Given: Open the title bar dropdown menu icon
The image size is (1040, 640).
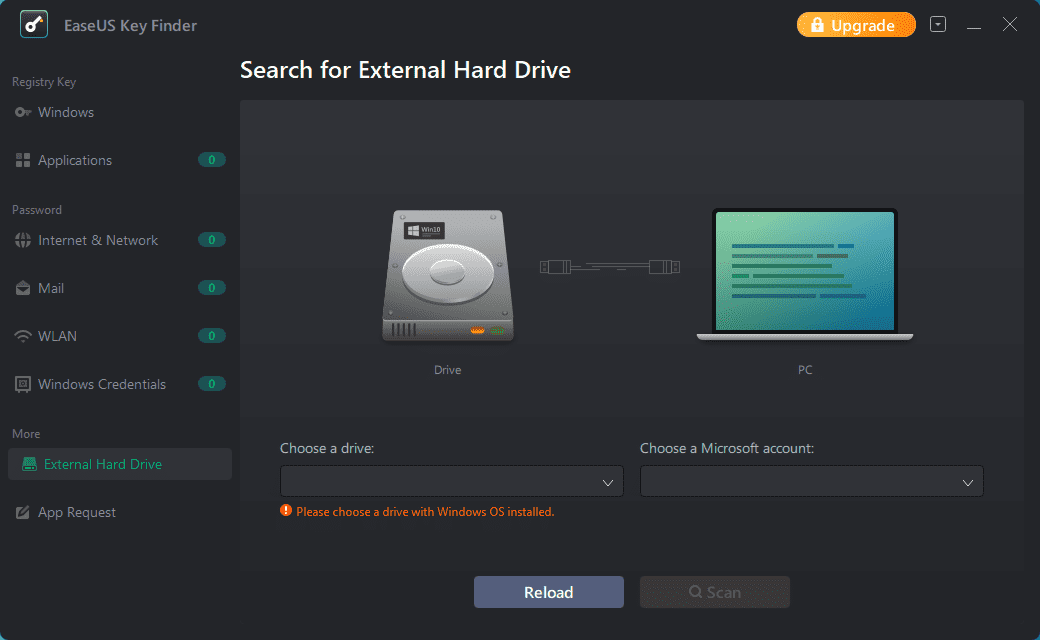Looking at the screenshot, I should point(938,25).
